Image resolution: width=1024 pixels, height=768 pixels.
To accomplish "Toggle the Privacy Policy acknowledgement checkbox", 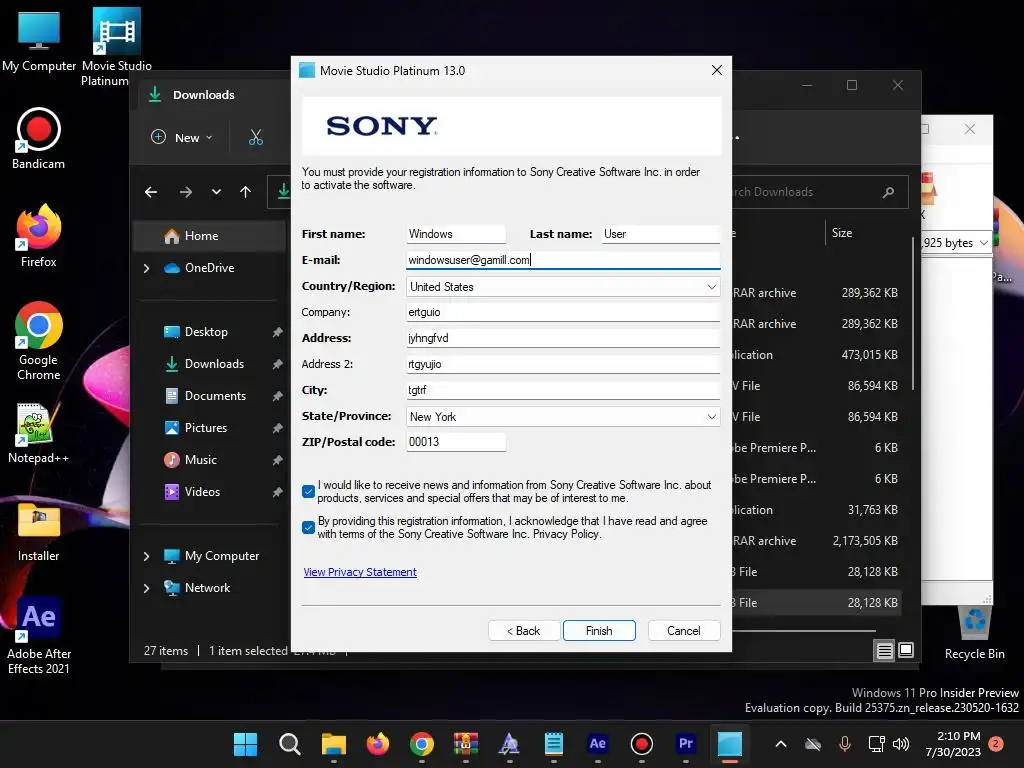I will (309, 527).
